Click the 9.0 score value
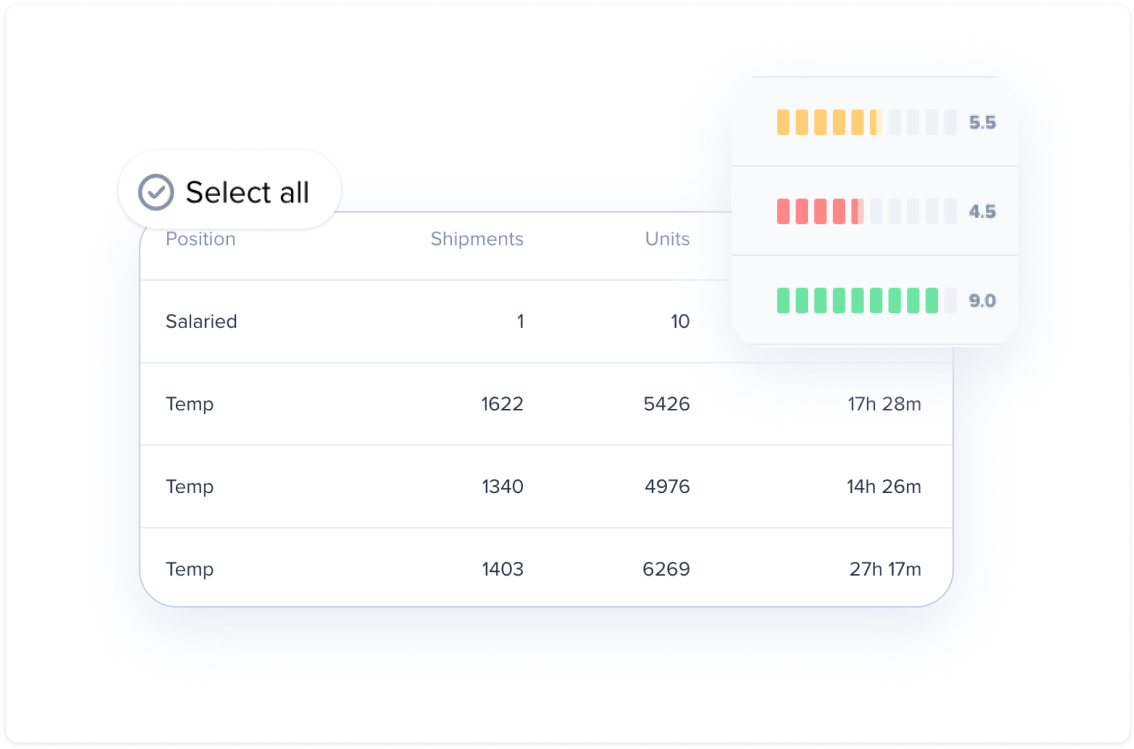 pyautogui.click(x=982, y=301)
